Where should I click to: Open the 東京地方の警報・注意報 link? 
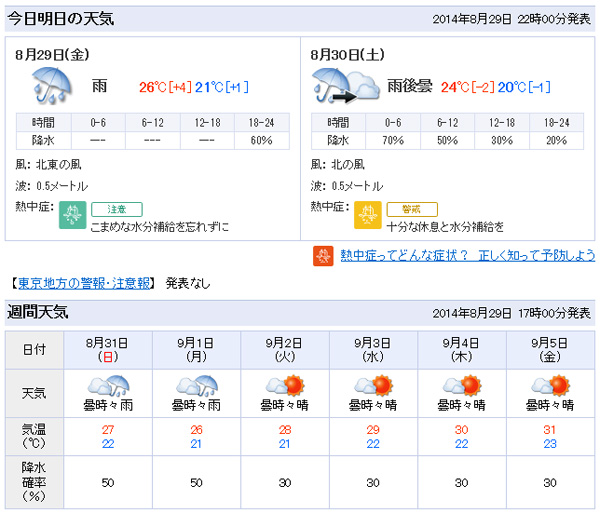(82, 283)
